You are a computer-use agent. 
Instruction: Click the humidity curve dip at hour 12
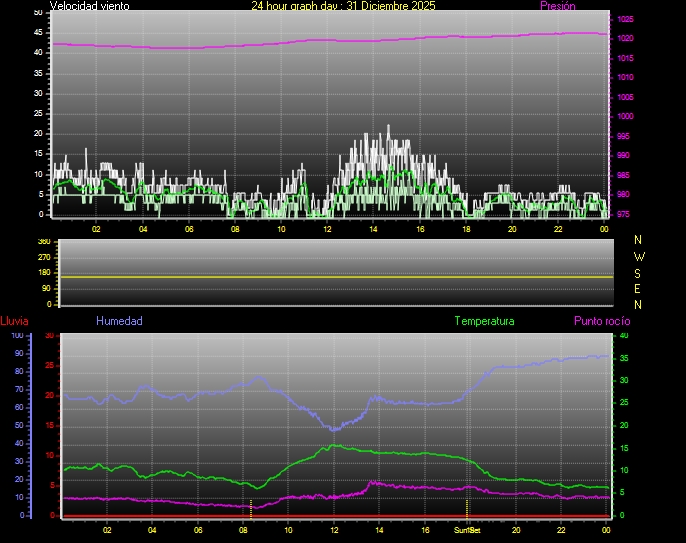click(x=334, y=428)
